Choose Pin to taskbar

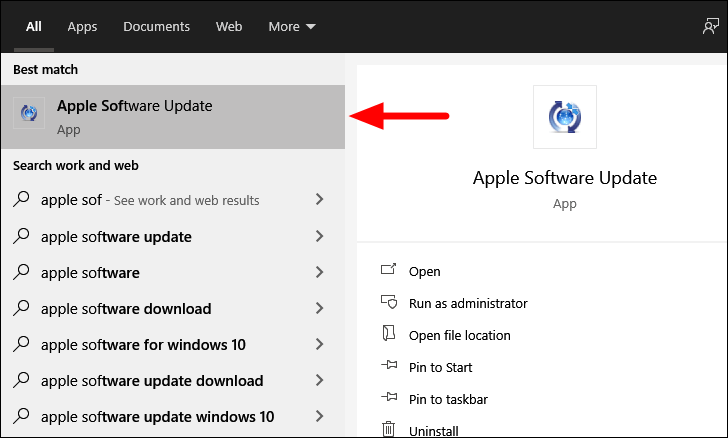click(x=448, y=399)
